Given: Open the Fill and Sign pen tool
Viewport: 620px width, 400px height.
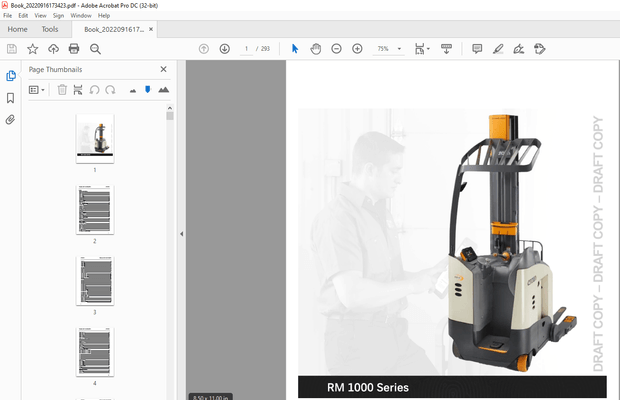Looking at the screenshot, I should tap(518, 49).
